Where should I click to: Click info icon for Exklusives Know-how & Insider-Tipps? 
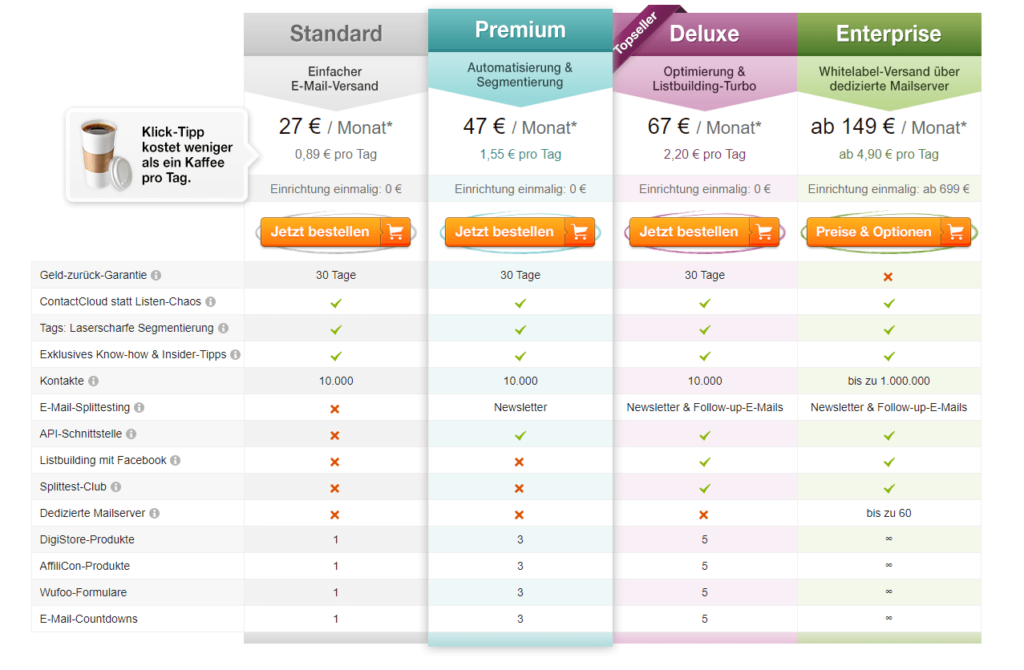[236, 355]
